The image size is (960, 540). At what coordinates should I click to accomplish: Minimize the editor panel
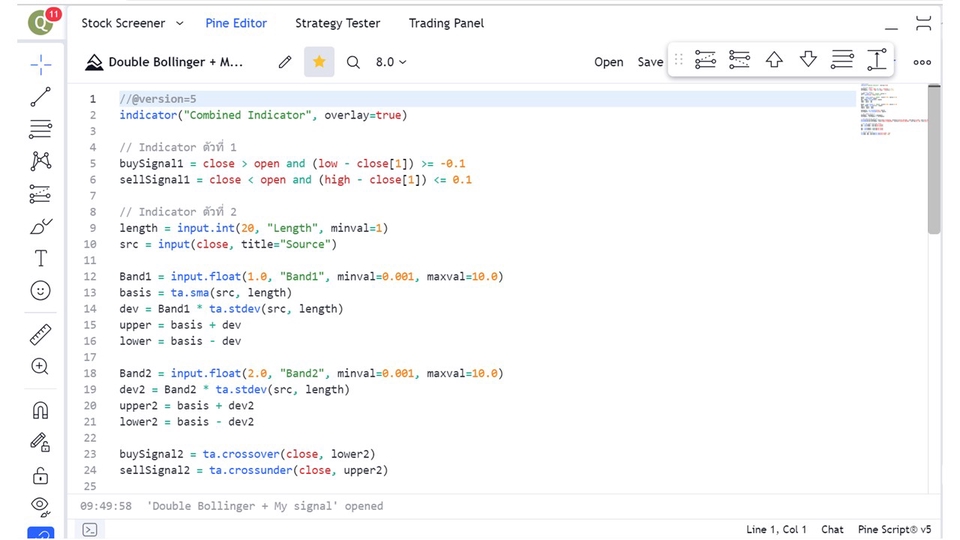click(891, 28)
